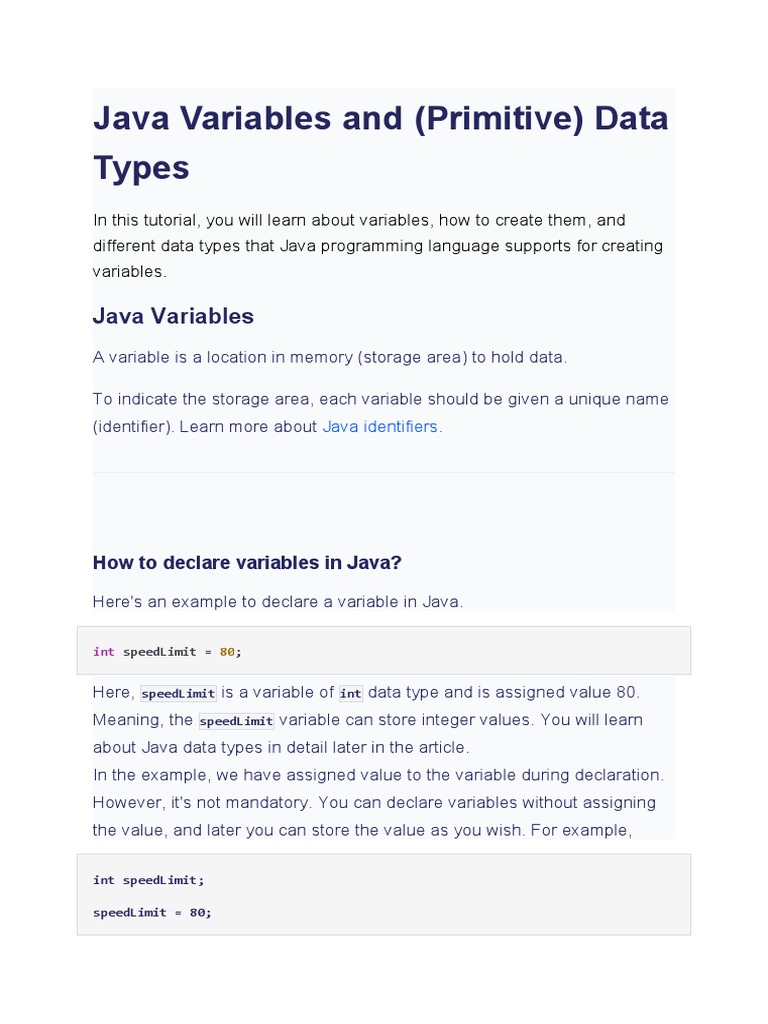
Task: Click the sentence 'A variable is a location in memory'
Action: point(329,357)
